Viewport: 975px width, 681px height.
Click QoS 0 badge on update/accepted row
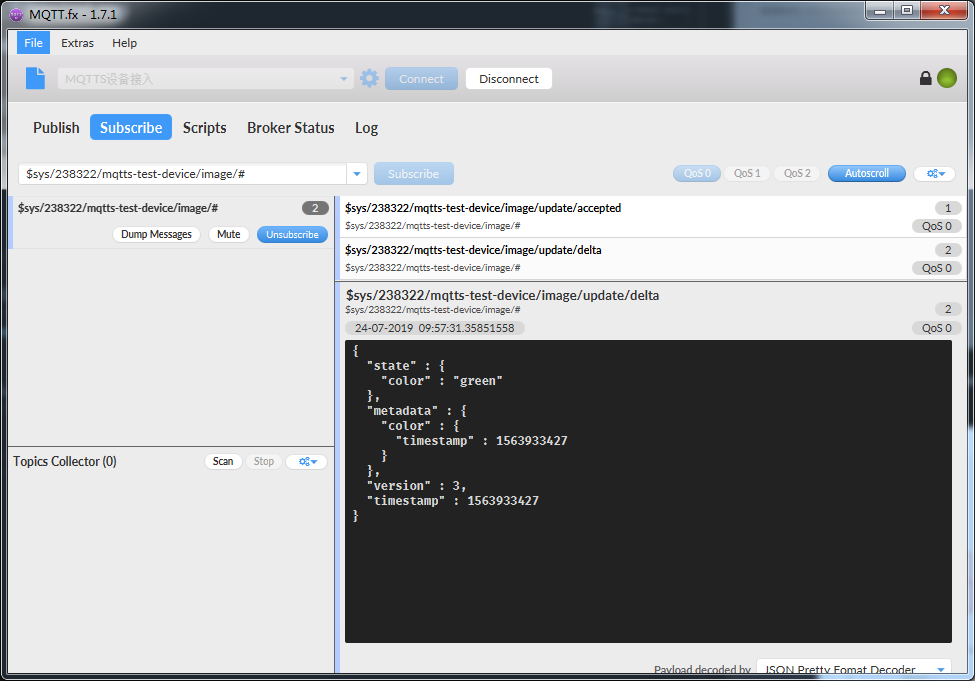pos(936,226)
